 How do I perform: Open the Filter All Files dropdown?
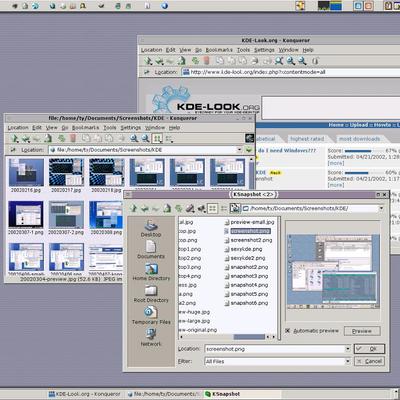tap(348, 361)
